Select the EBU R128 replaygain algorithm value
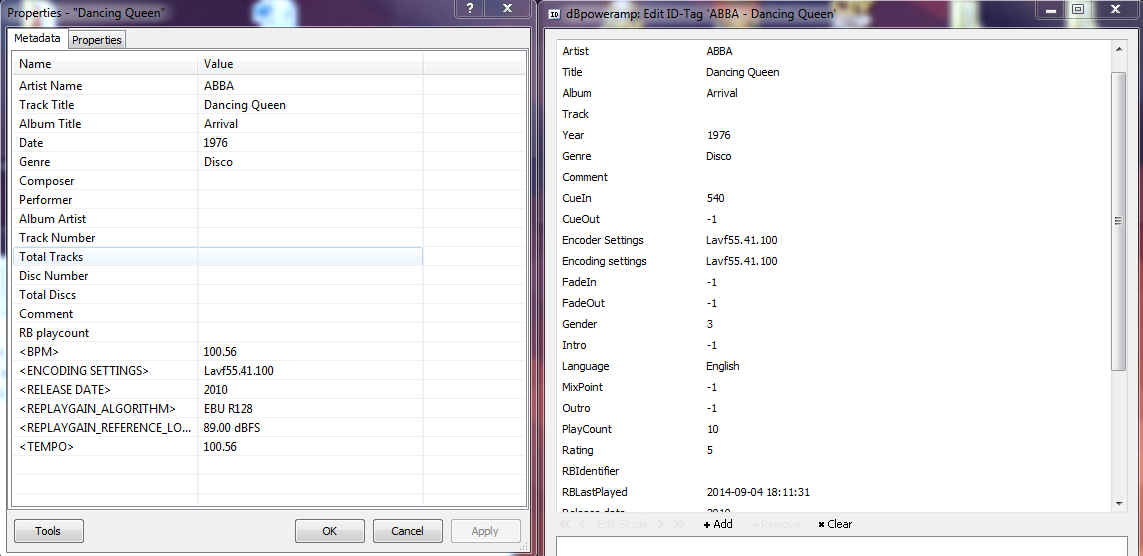Screen dimensions: 1143x556 (228, 408)
